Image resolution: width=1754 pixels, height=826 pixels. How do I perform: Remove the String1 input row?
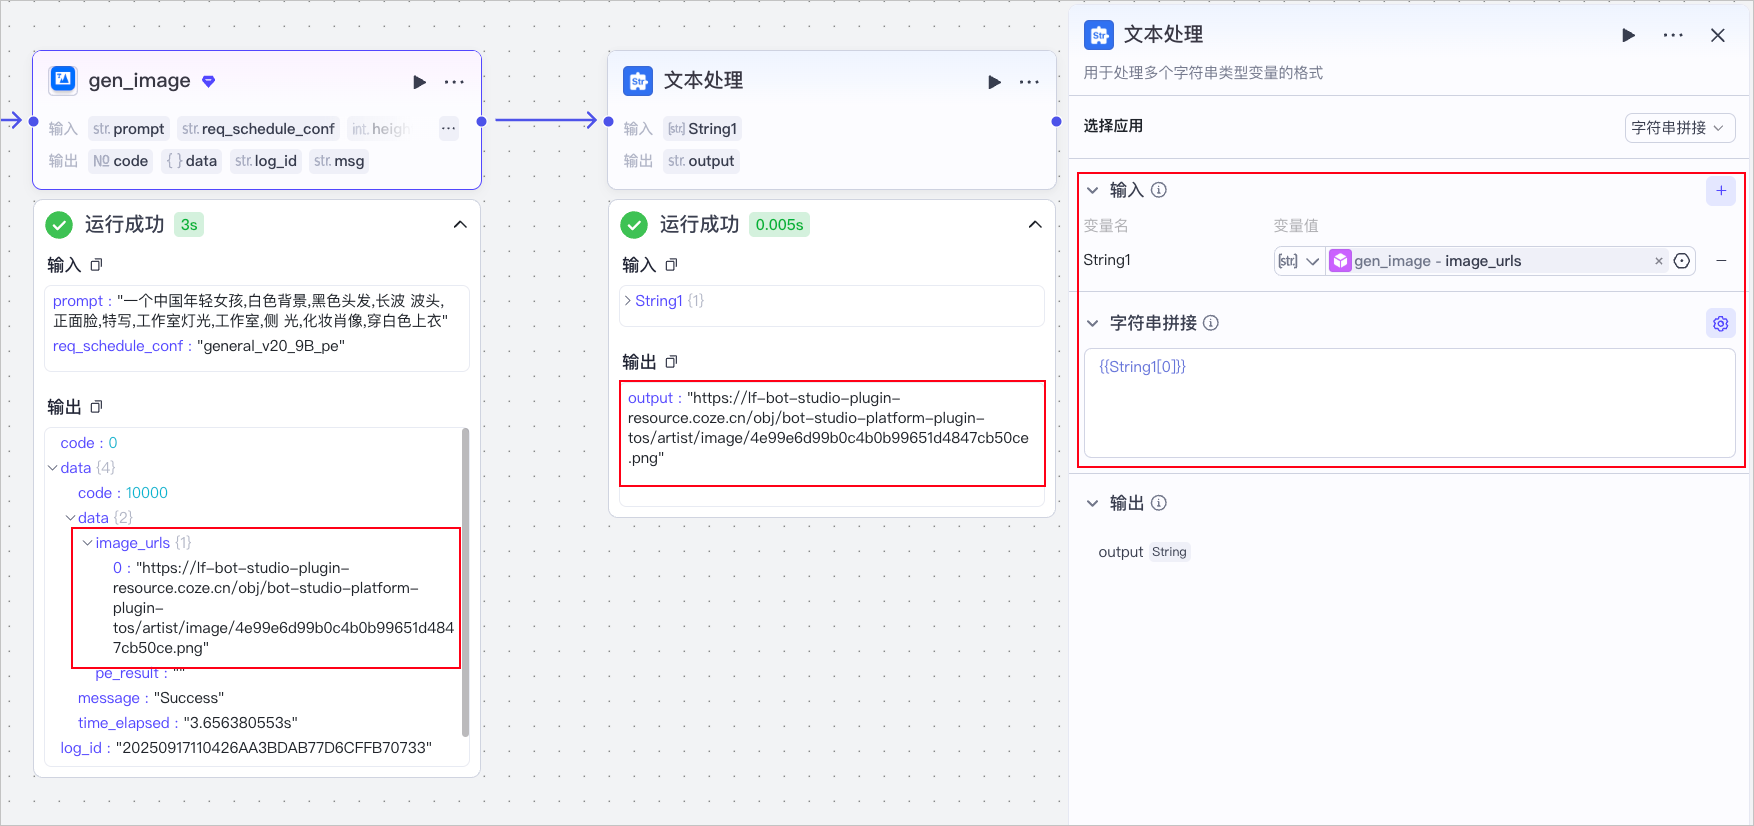click(x=1721, y=261)
